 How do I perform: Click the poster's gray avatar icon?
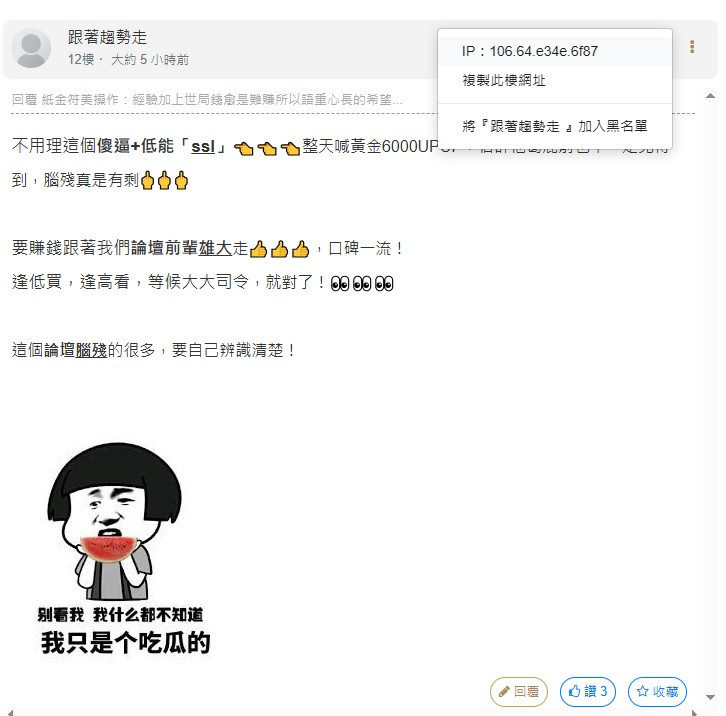tap(31, 48)
